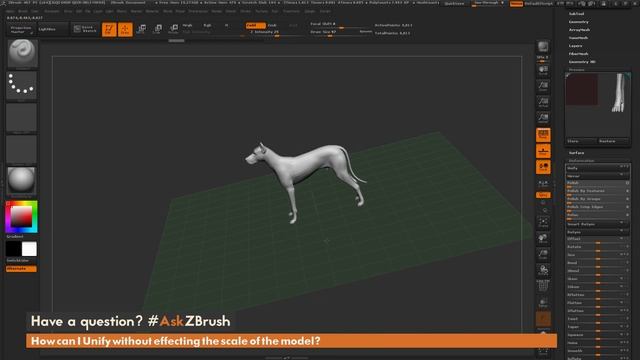This screenshot has height=360, width=640.
Task: Open the Material menu
Action: coord(152,11)
